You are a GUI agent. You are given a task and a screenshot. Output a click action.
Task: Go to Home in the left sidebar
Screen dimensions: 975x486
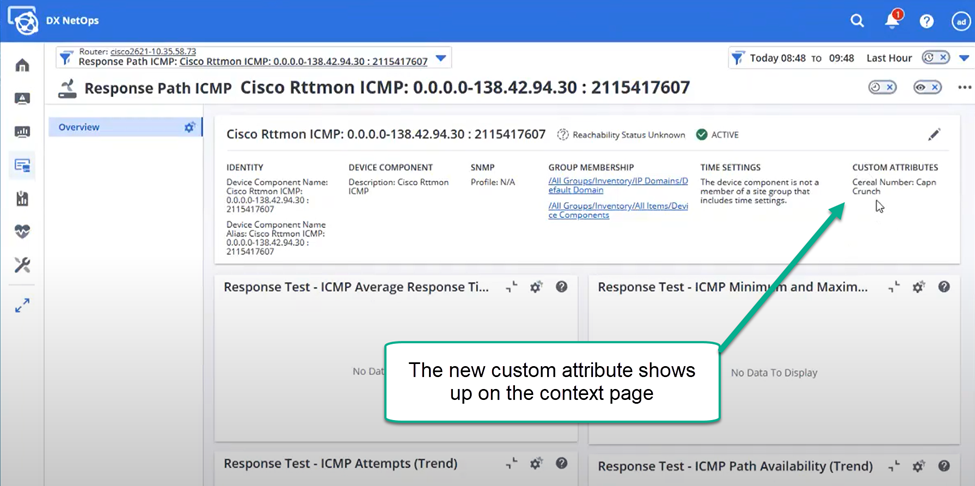click(x=22, y=65)
